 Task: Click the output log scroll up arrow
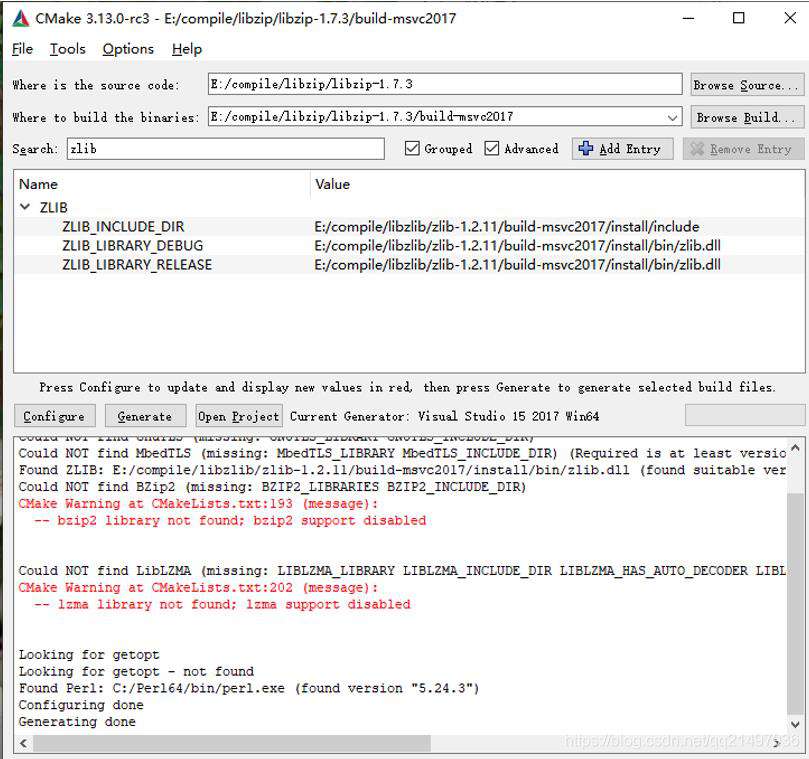point(795,448)
